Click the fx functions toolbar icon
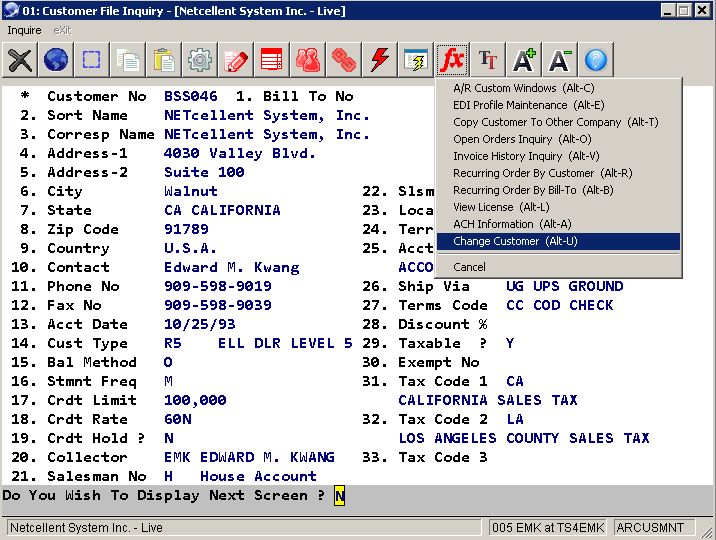The image size is (716, 540). point(452,60)
